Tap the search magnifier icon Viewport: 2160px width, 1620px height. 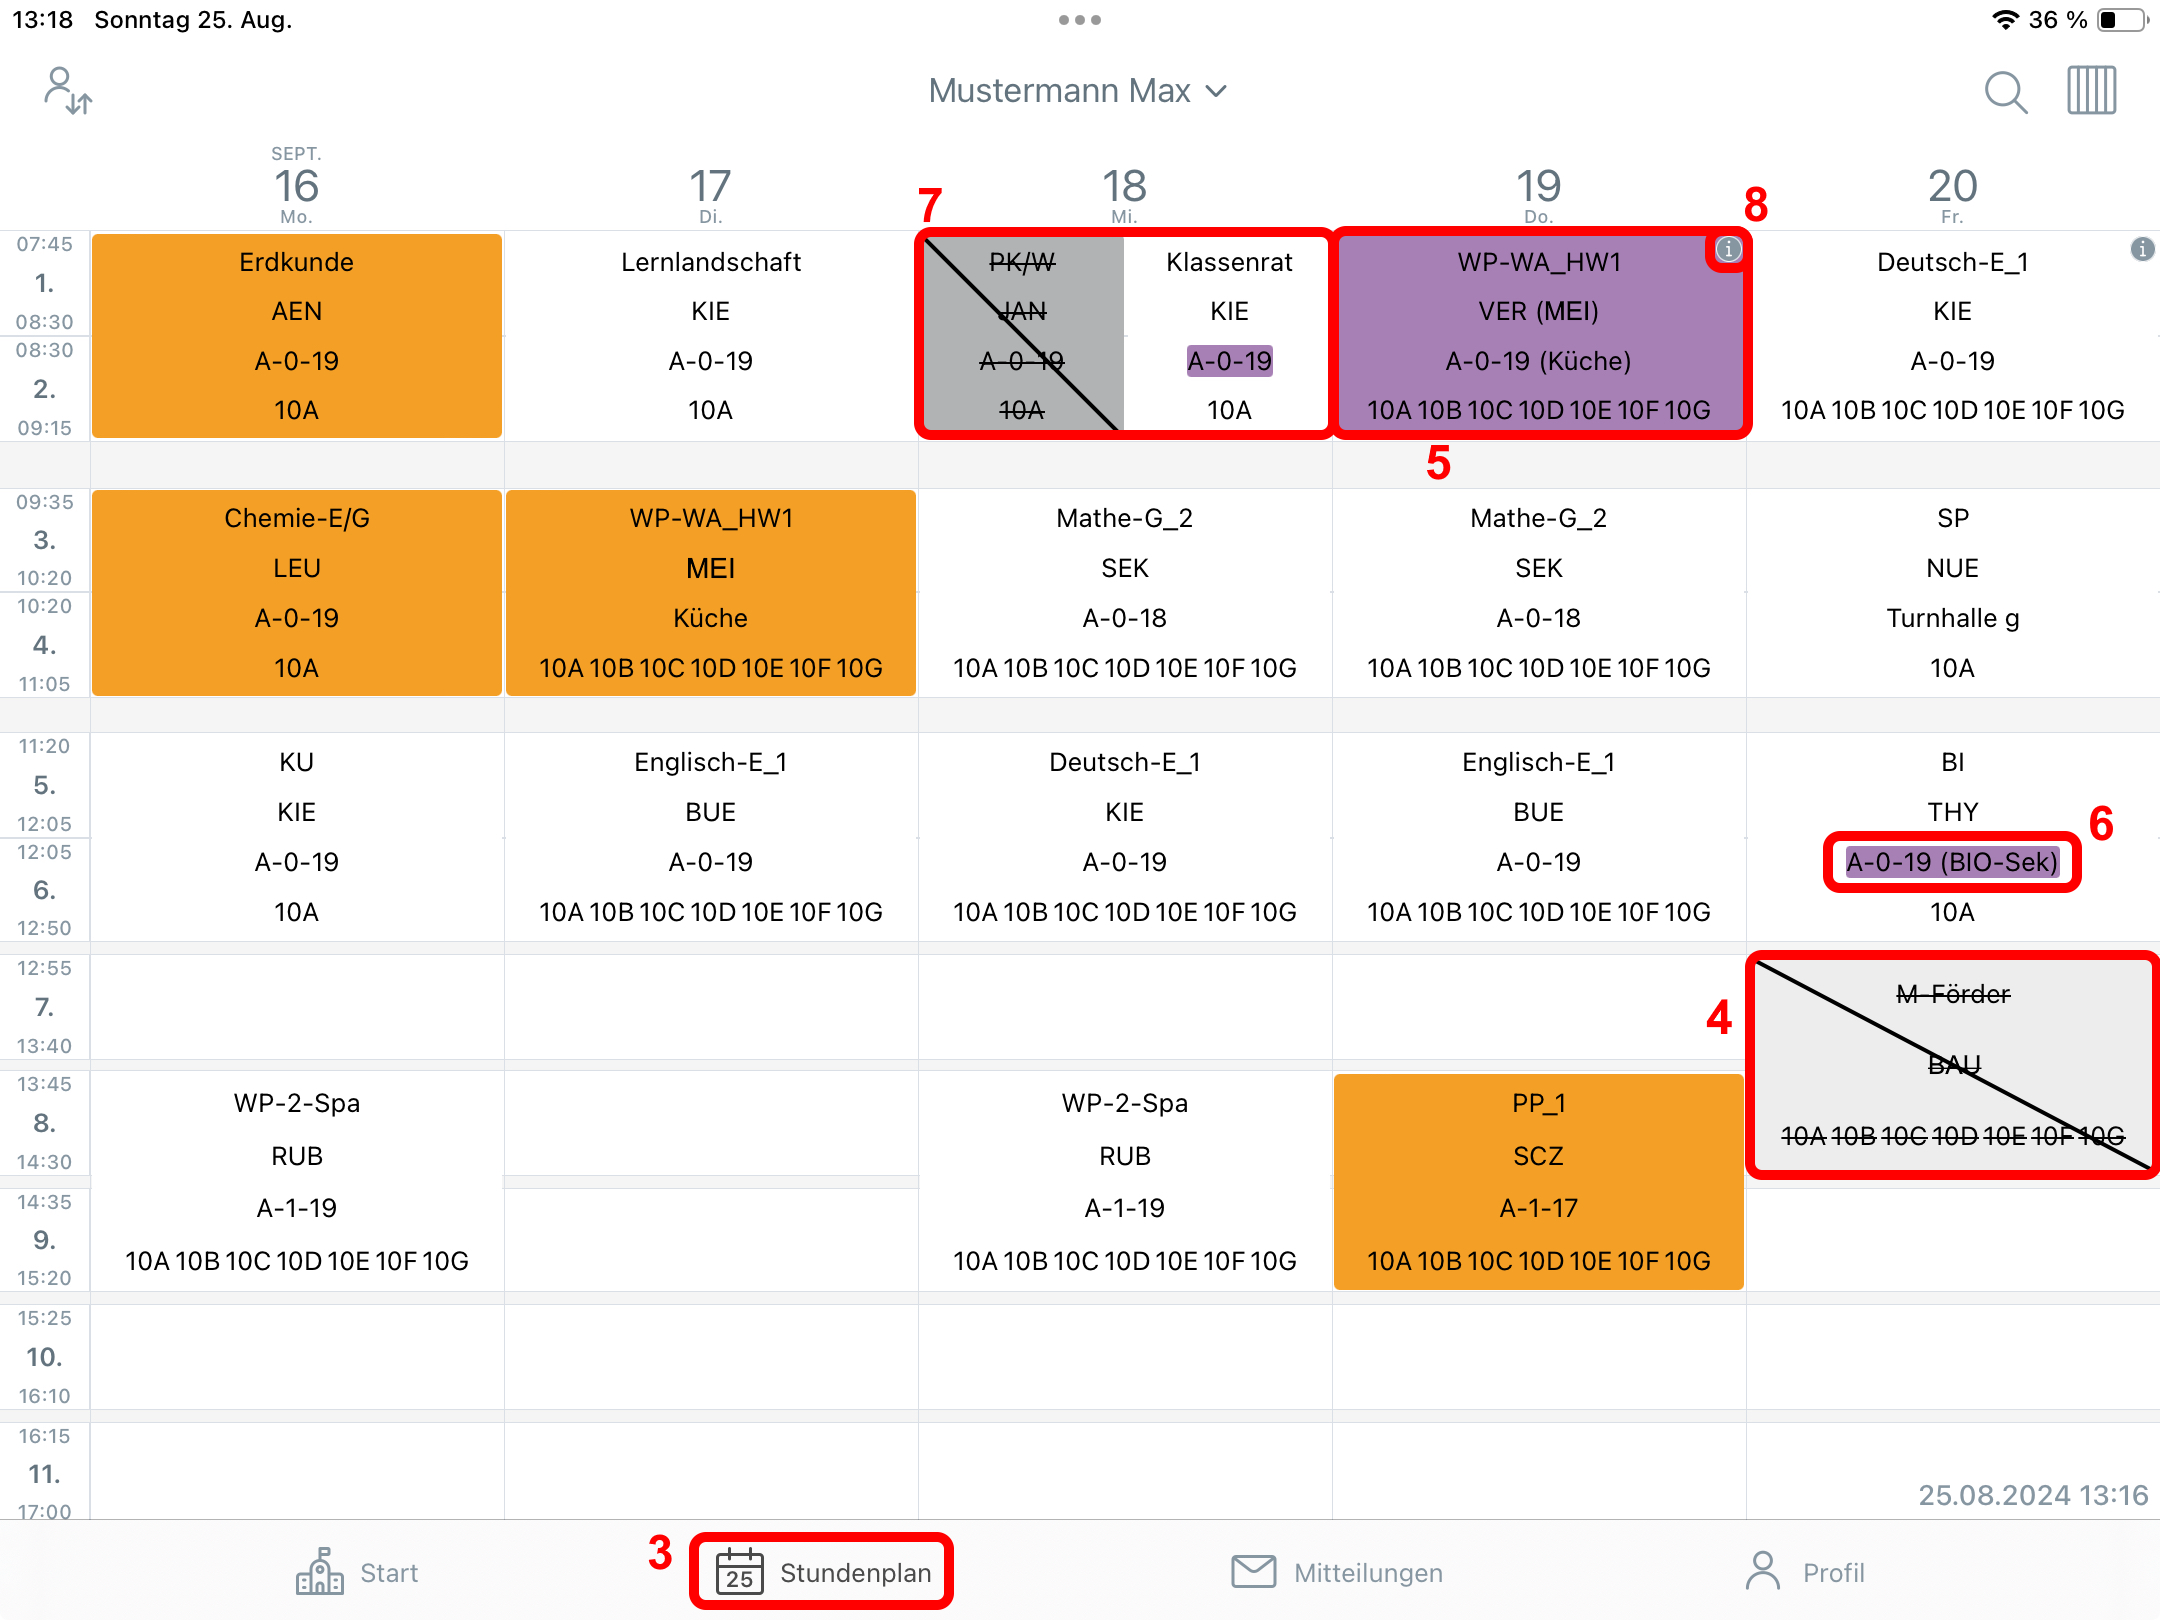click(2005, 93)
